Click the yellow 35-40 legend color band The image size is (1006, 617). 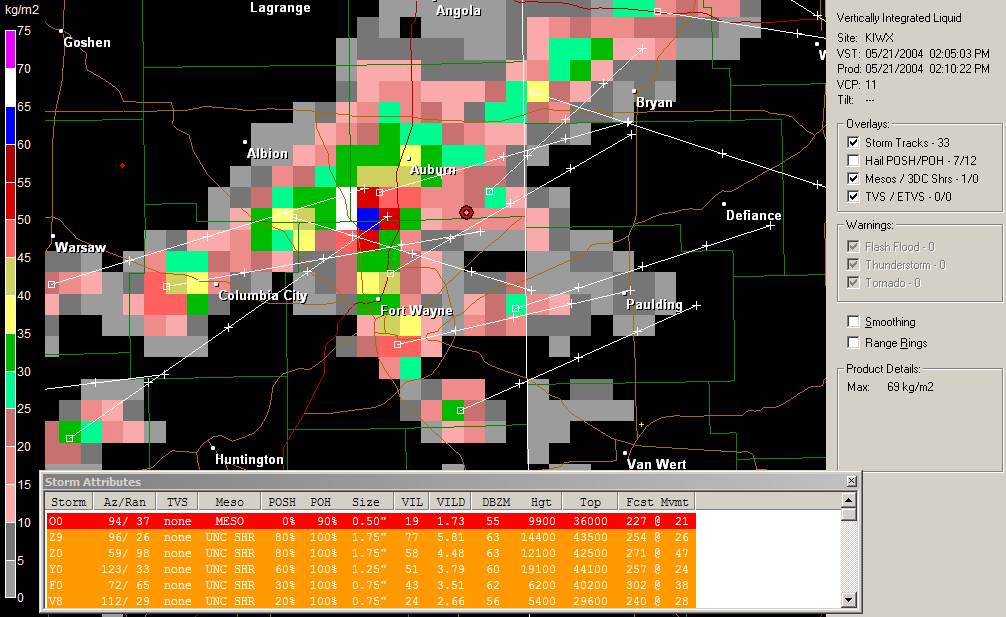10,314
